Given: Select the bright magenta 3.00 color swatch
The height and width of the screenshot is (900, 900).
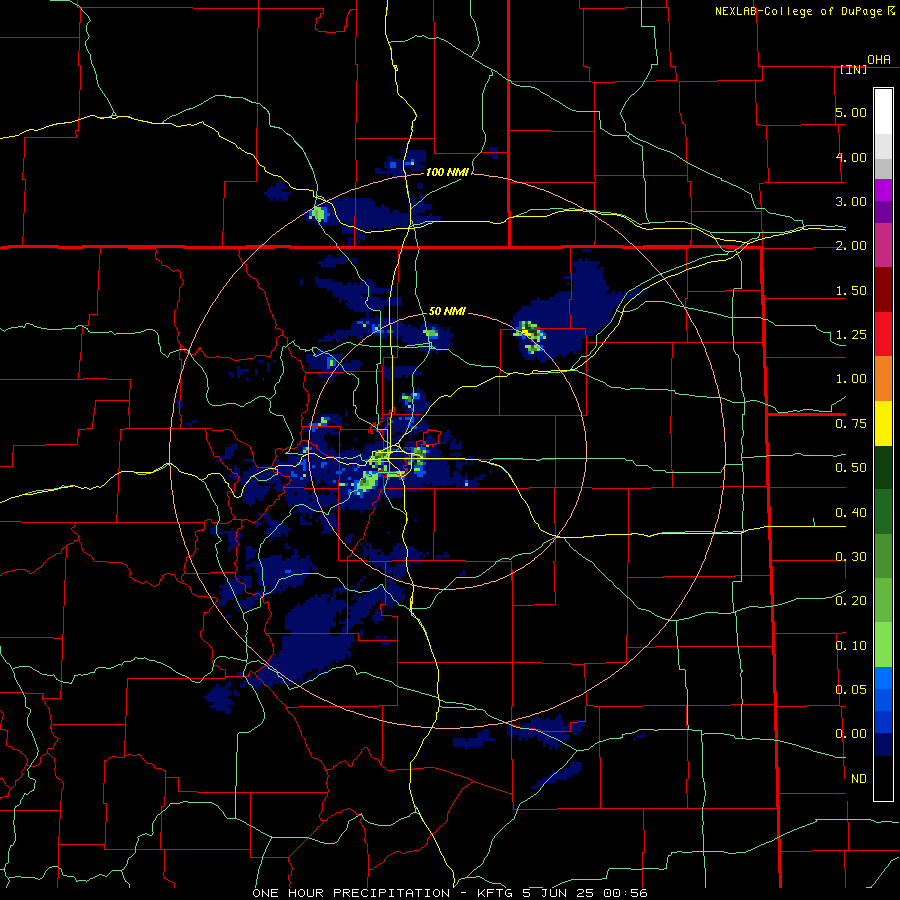Looking at the screenshot, I should pyautogui.click(x=883, y=190).
